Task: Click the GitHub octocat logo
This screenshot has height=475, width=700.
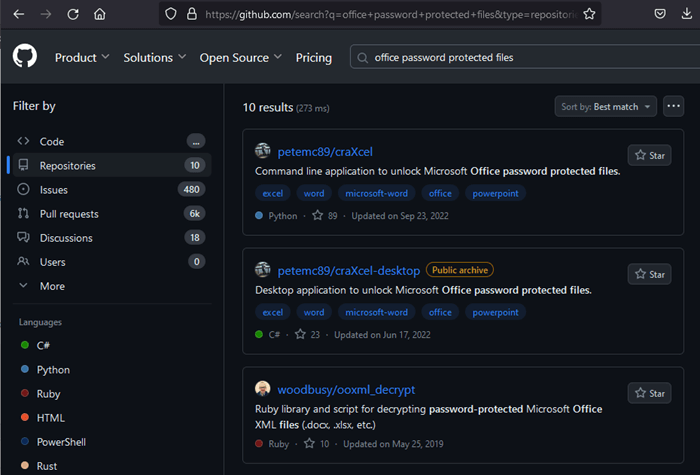Action: [x=25, y=56]
